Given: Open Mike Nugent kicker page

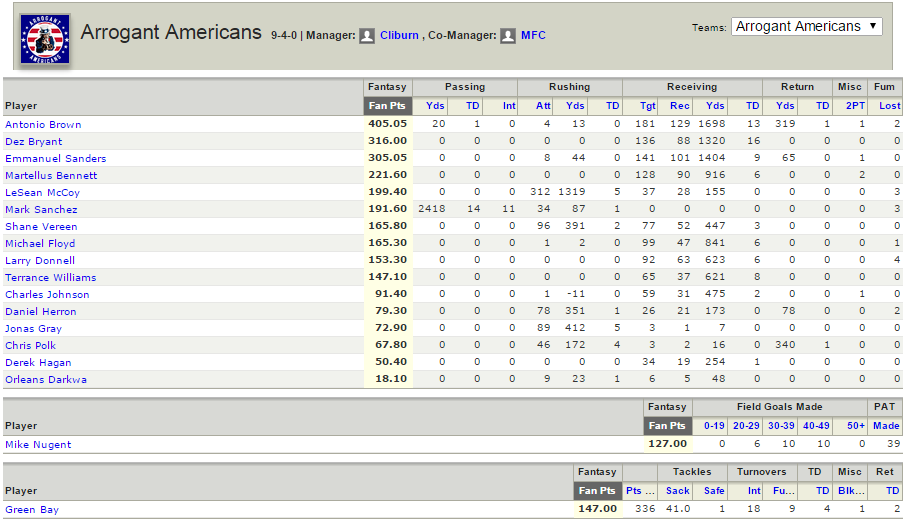Looking at the screenshot, I should [38, 445].
